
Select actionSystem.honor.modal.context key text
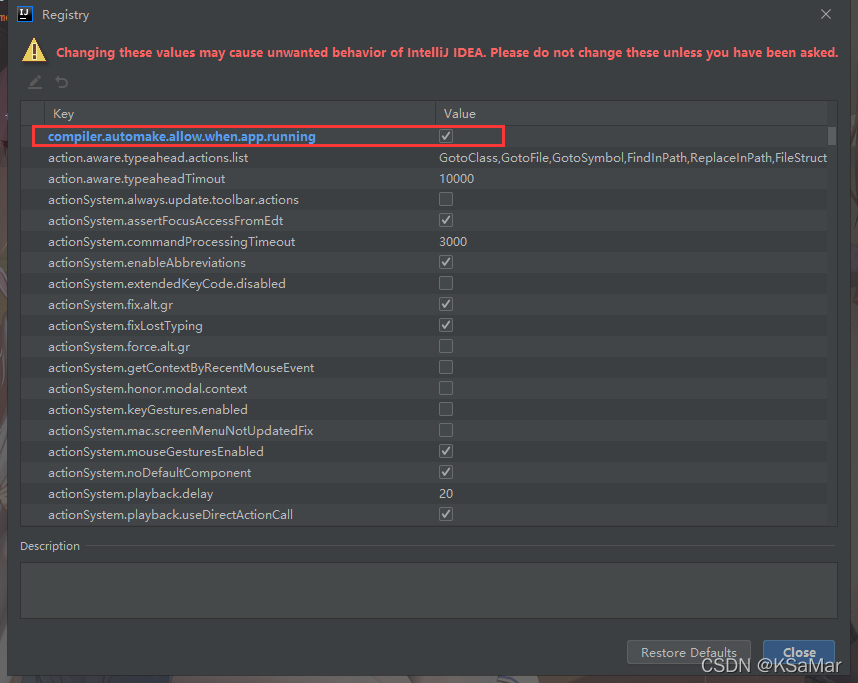[x=148, y=388]
